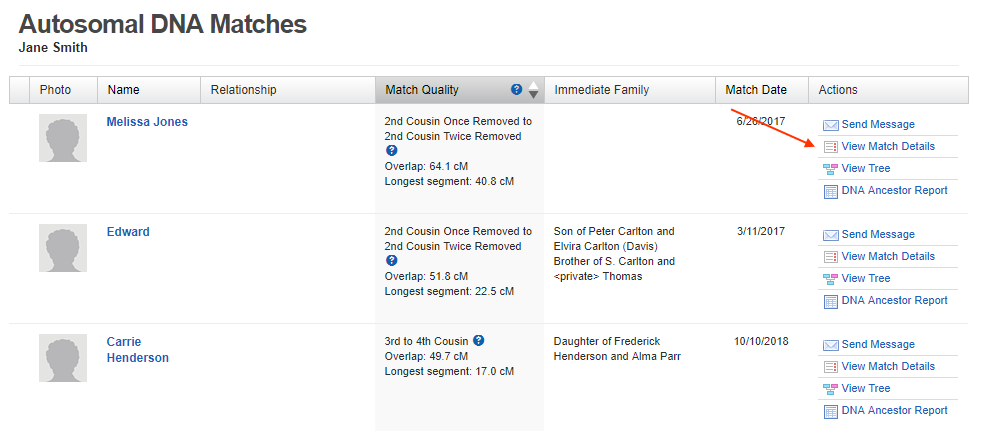Sort by Match Quality using the sort arrows
The height and width of the screenshot is (431, 985).
(x=533, y=90)
